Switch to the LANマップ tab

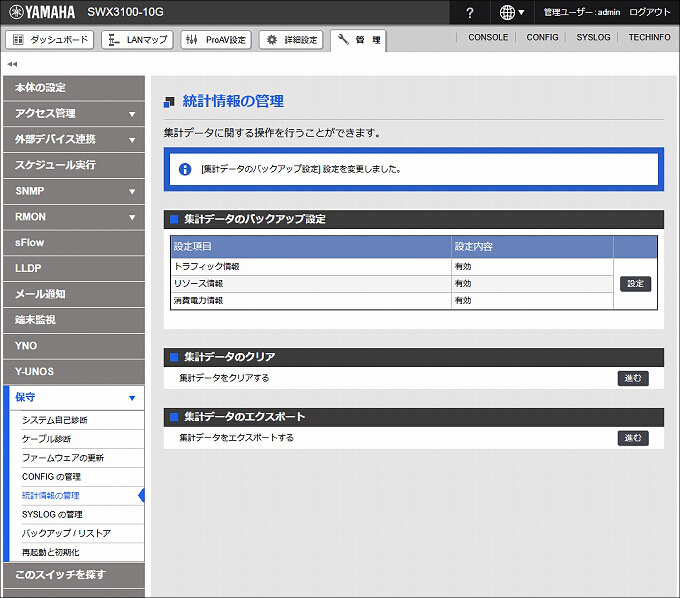[137, 40]
